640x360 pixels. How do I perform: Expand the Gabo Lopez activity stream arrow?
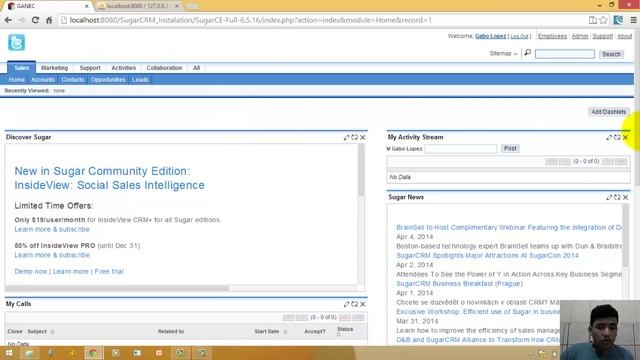(389, 149)
